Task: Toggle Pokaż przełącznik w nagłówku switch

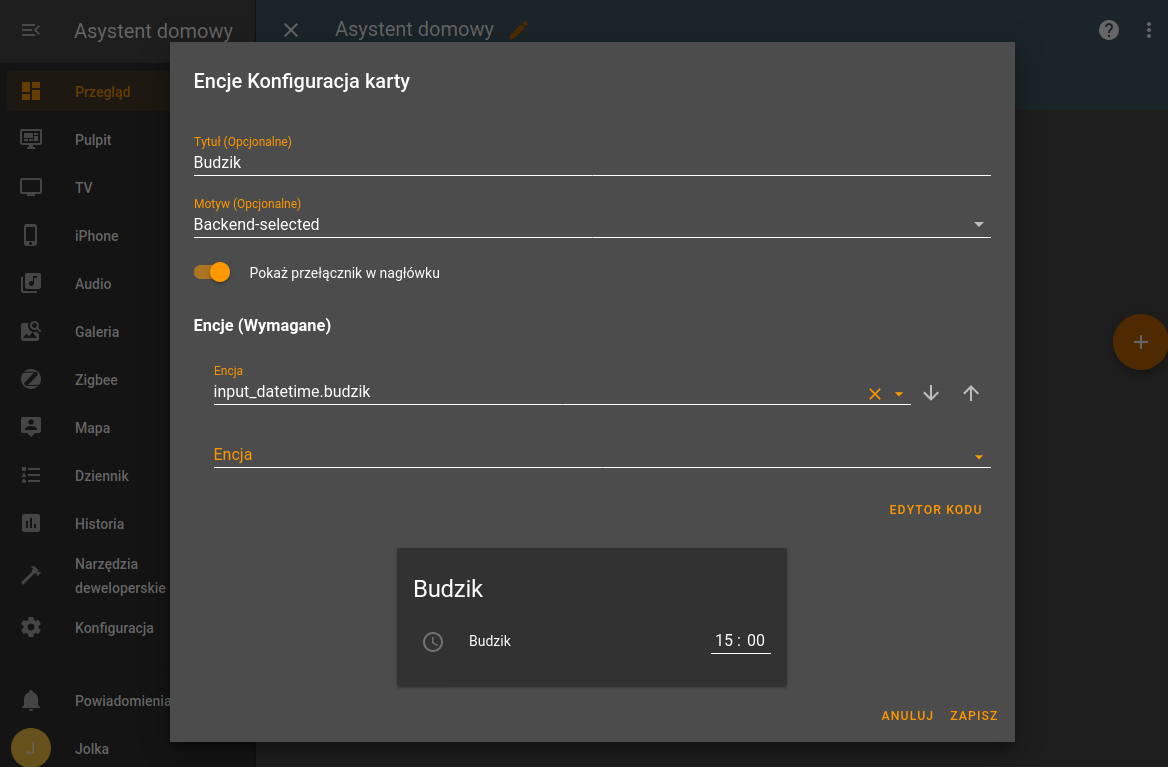Action: [212, 273]
